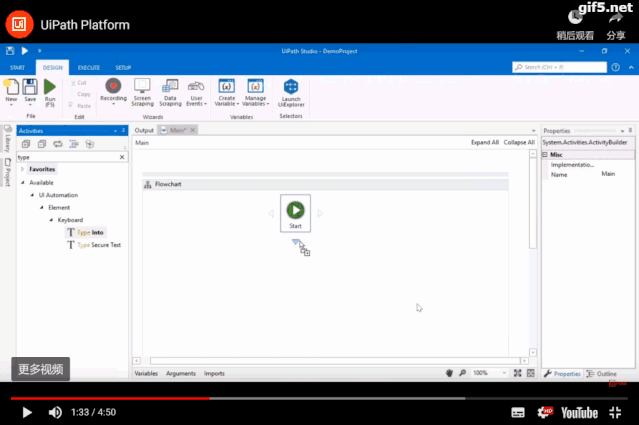Image resolution: width=639 pixels, height=425 pixels.
Task: Start the Recording wizard
Action: click(x=113, y=86)
